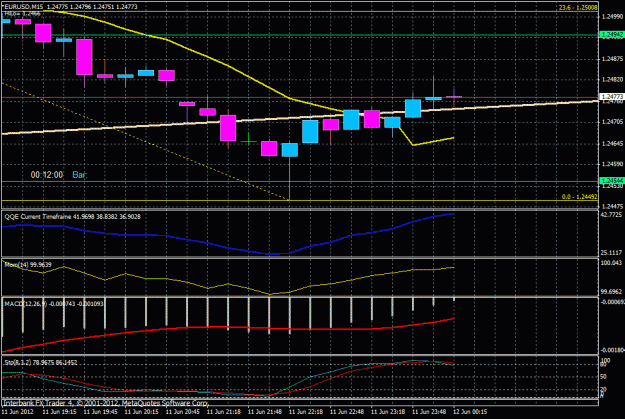Select the MACD(12,26,9) indicator label
The image size is (625, 419).
54,304
